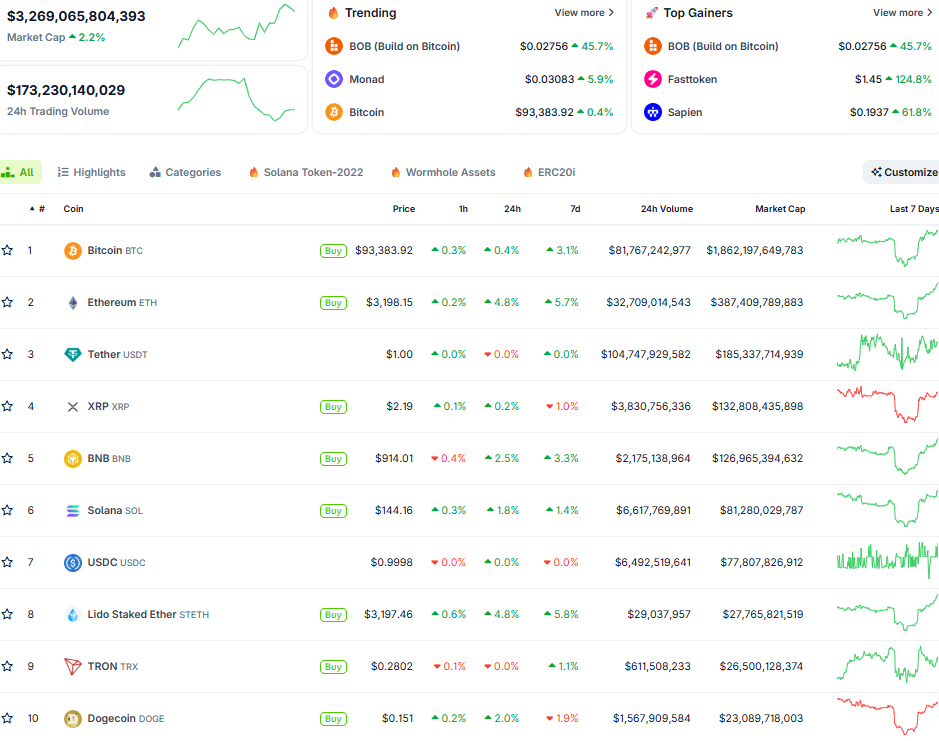
Task: Expand Trending with View more
Action: [x=584, y=13]
